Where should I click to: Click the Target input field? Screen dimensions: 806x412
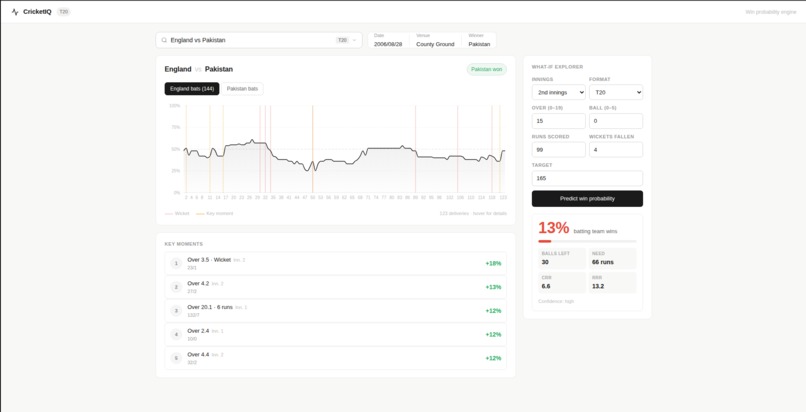[587, 178]
